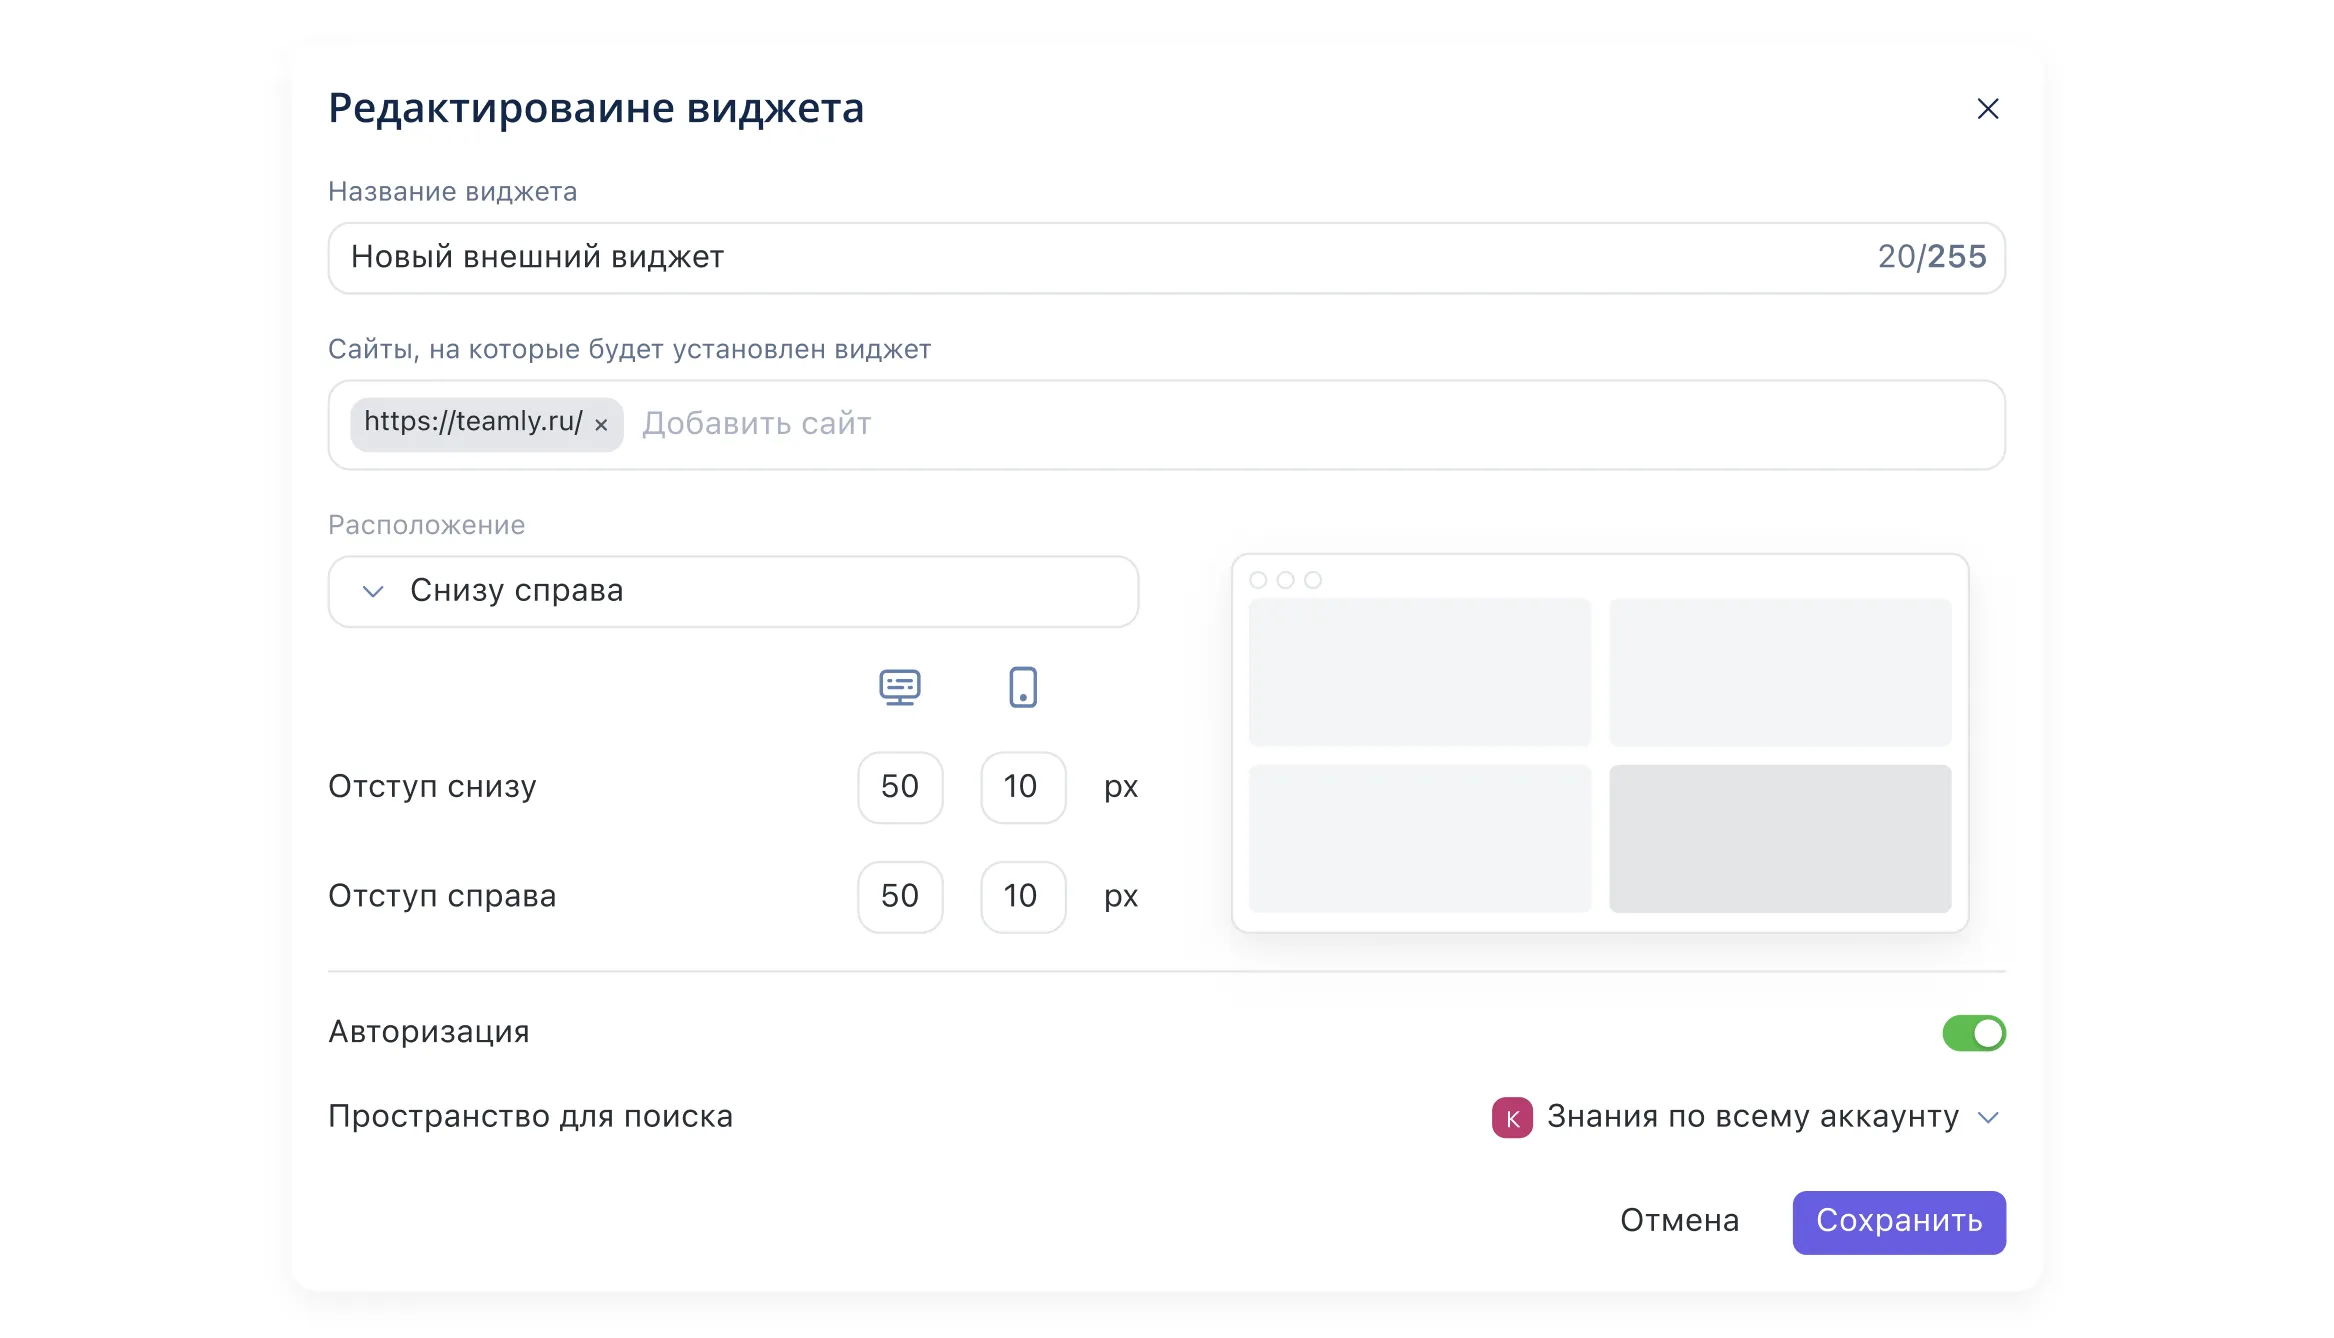Remove the https://teamly.ru/ site tag
The height and width of the screenshot is (1338, 2334).
tap(601, 425)
